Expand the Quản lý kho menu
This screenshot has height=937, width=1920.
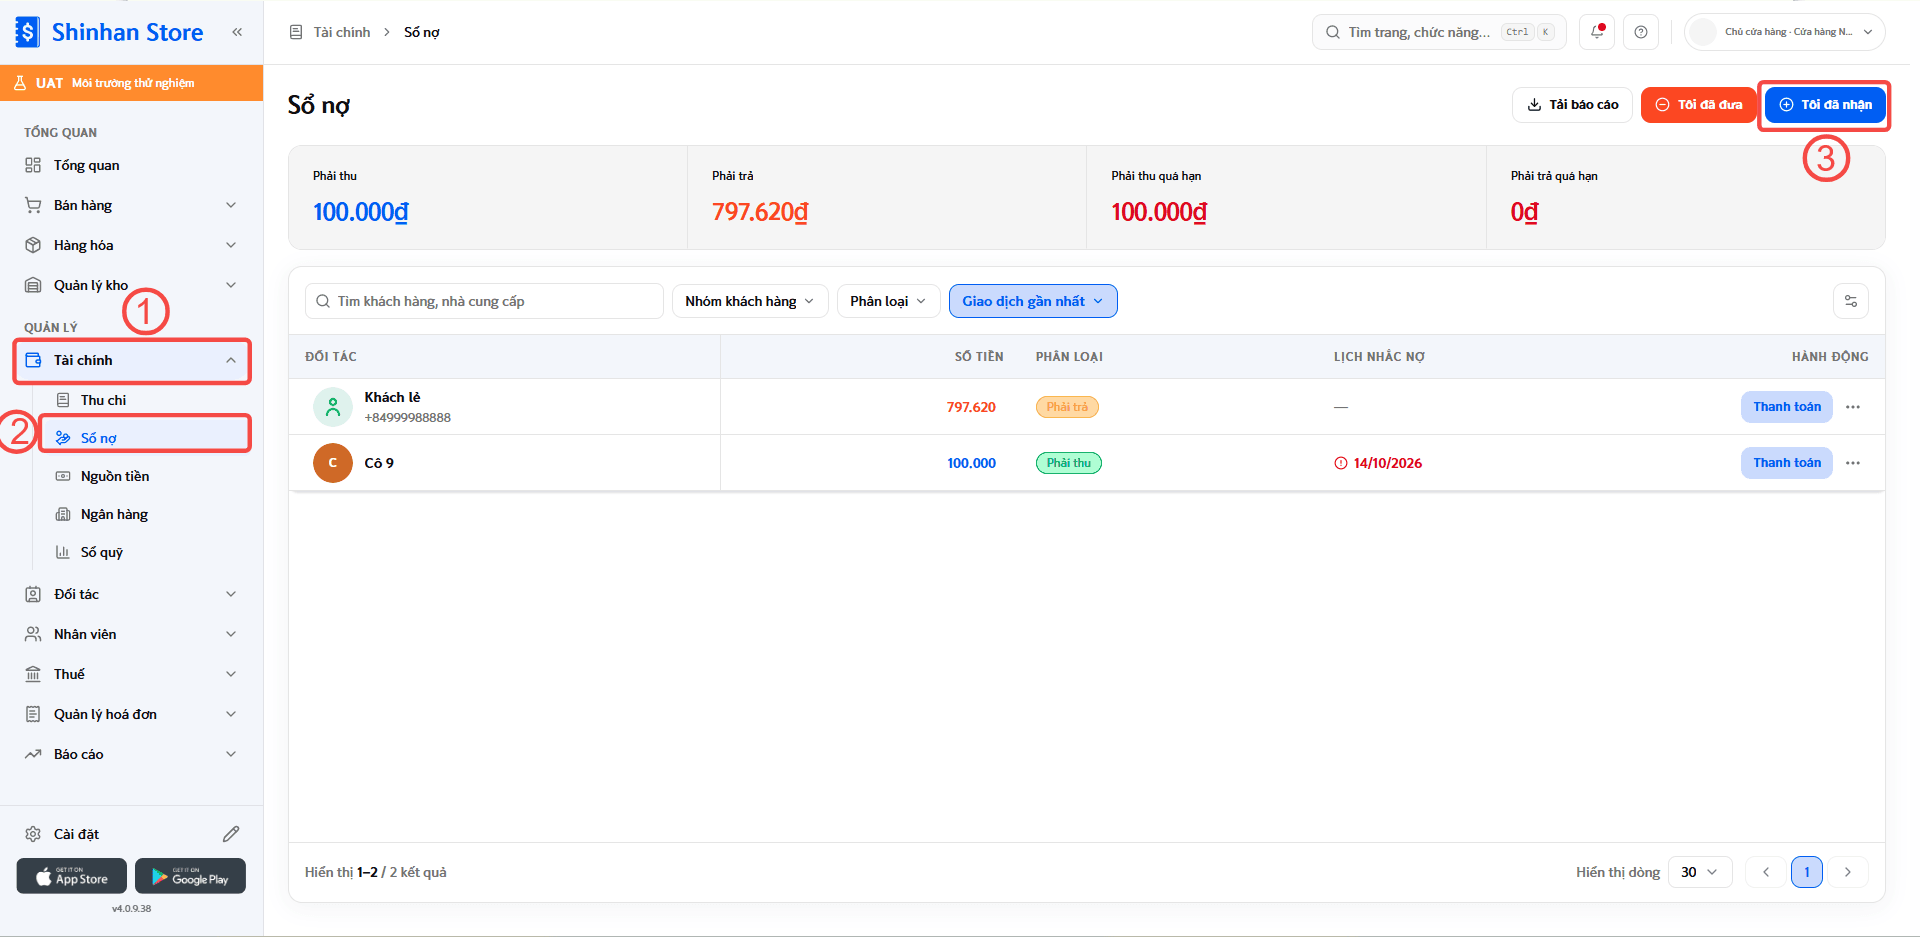(132, 285)
